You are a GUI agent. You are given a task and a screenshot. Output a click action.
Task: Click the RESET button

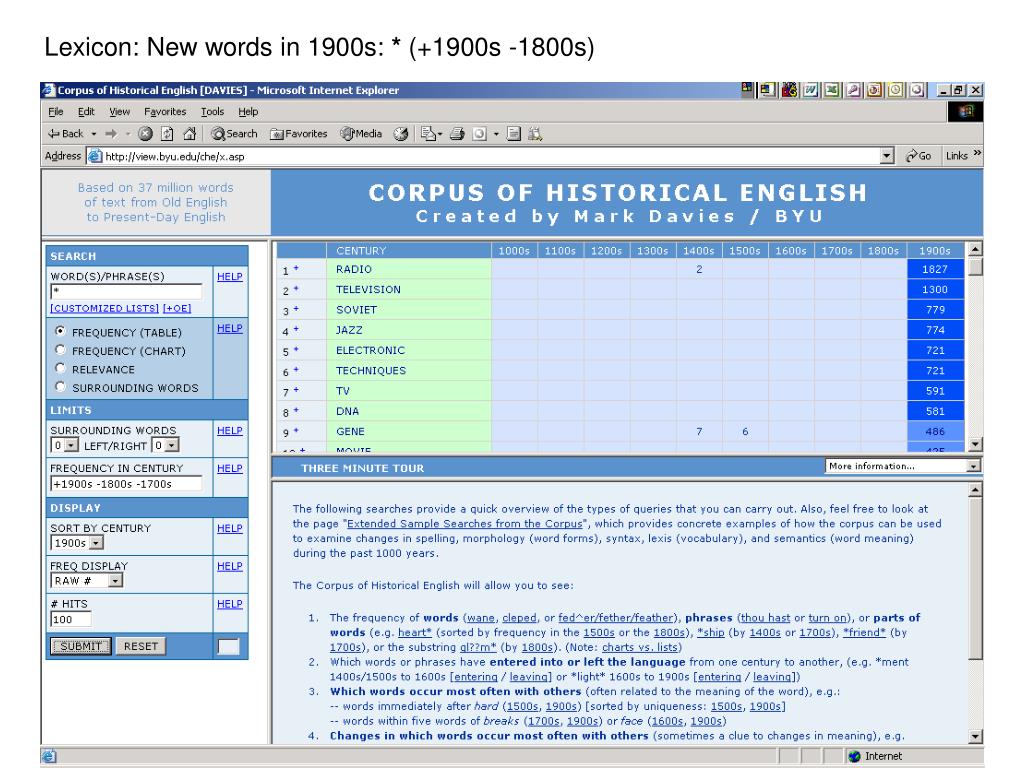[x=141, y=646]
